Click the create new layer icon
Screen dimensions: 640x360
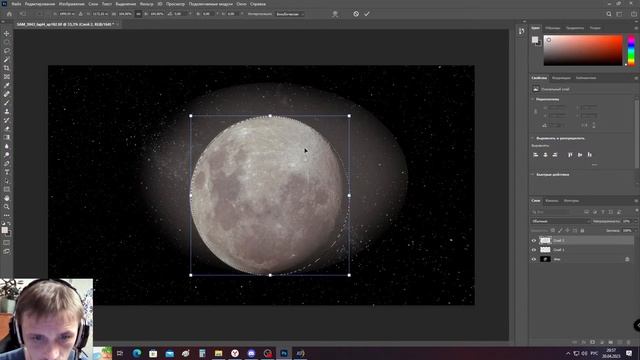coord(620,342)
